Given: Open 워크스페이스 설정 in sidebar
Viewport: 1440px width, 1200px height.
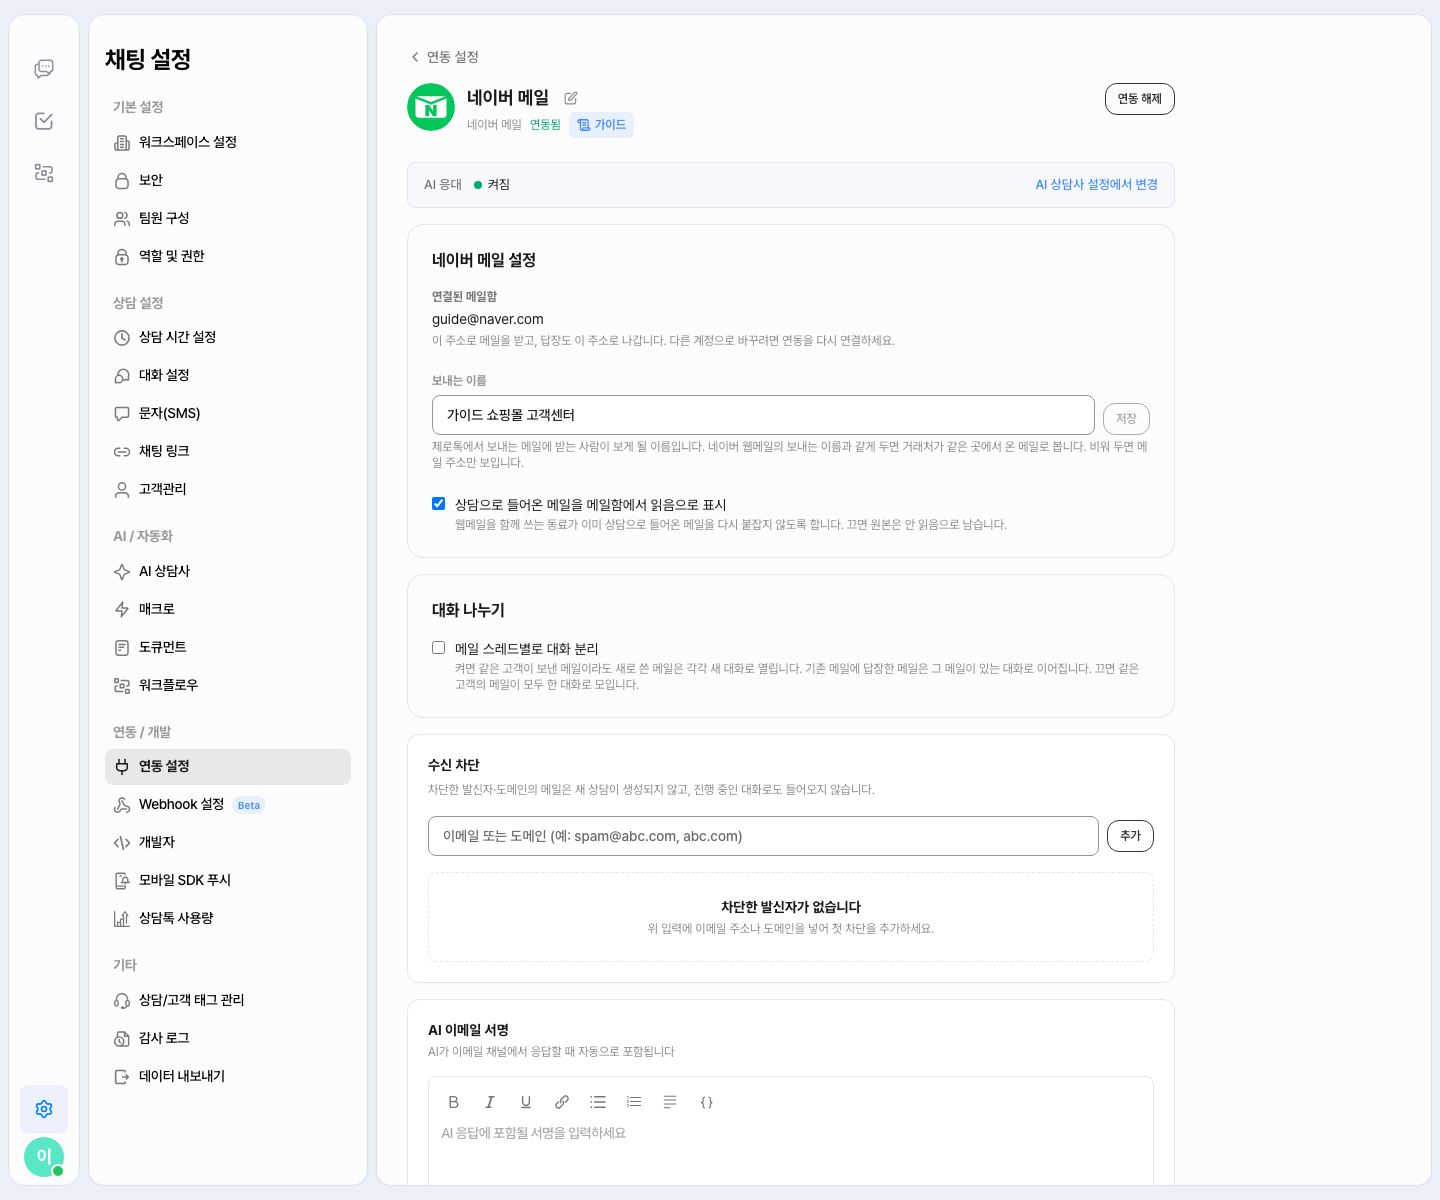Looking at the screenshot, I should [x=228, y=142].
